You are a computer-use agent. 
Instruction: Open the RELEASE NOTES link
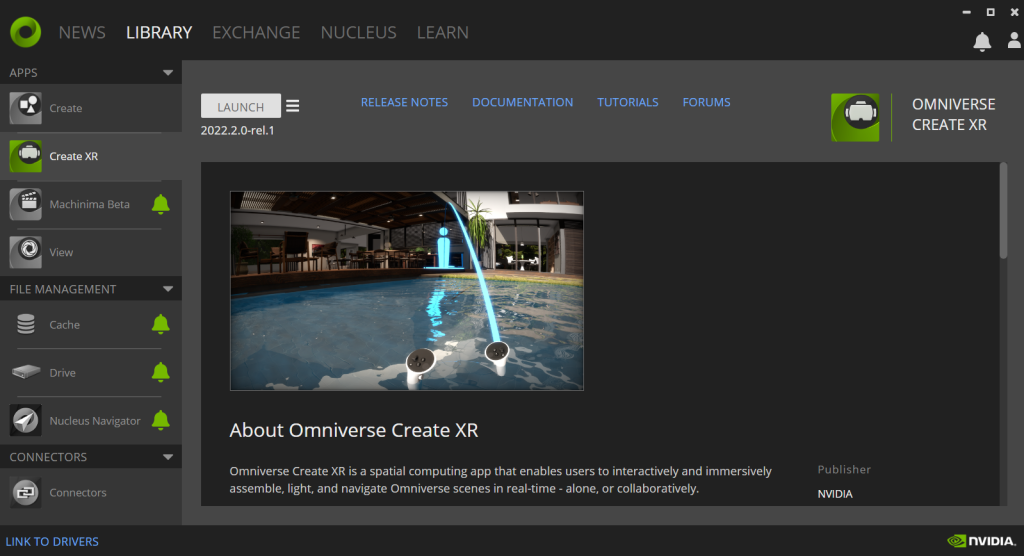point(404,102)
